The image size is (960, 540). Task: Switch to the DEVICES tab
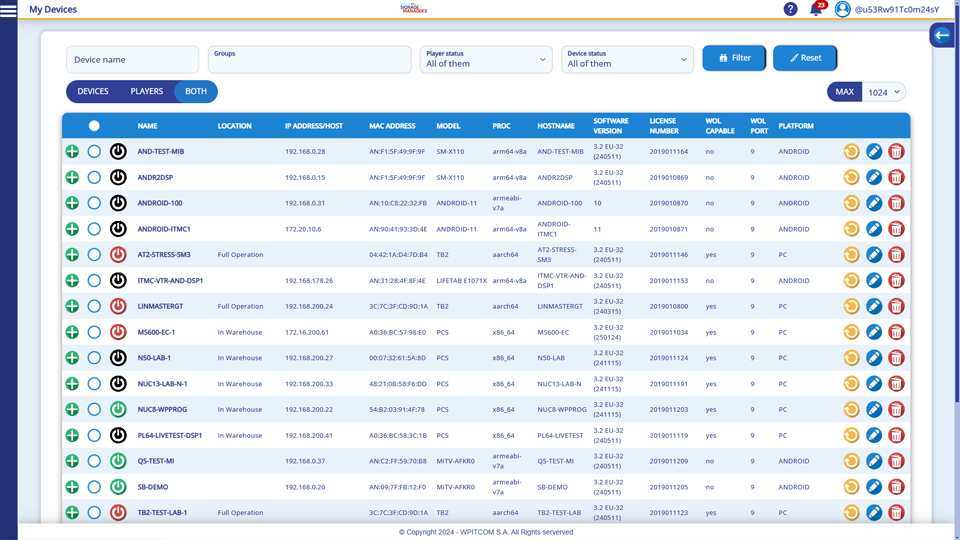[93, 91]
